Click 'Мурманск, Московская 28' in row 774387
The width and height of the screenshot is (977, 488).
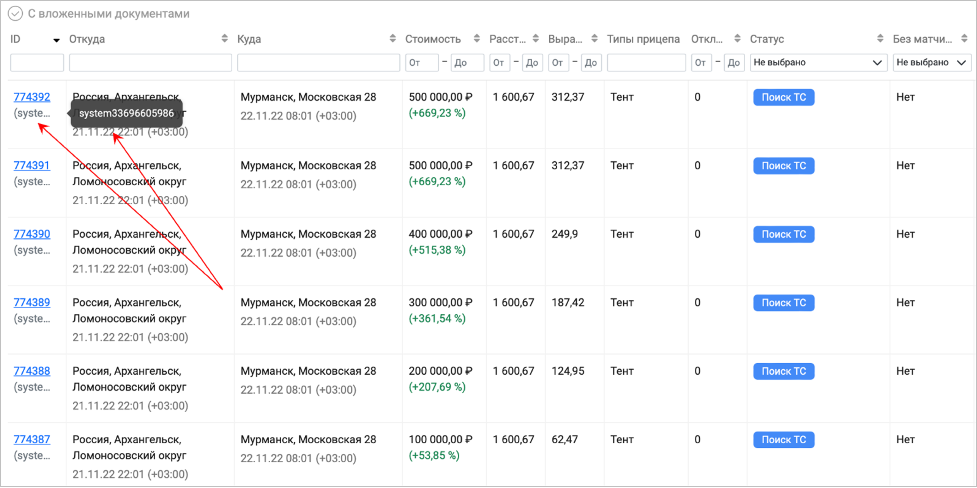pyautogui.click(x=308, y=440)
